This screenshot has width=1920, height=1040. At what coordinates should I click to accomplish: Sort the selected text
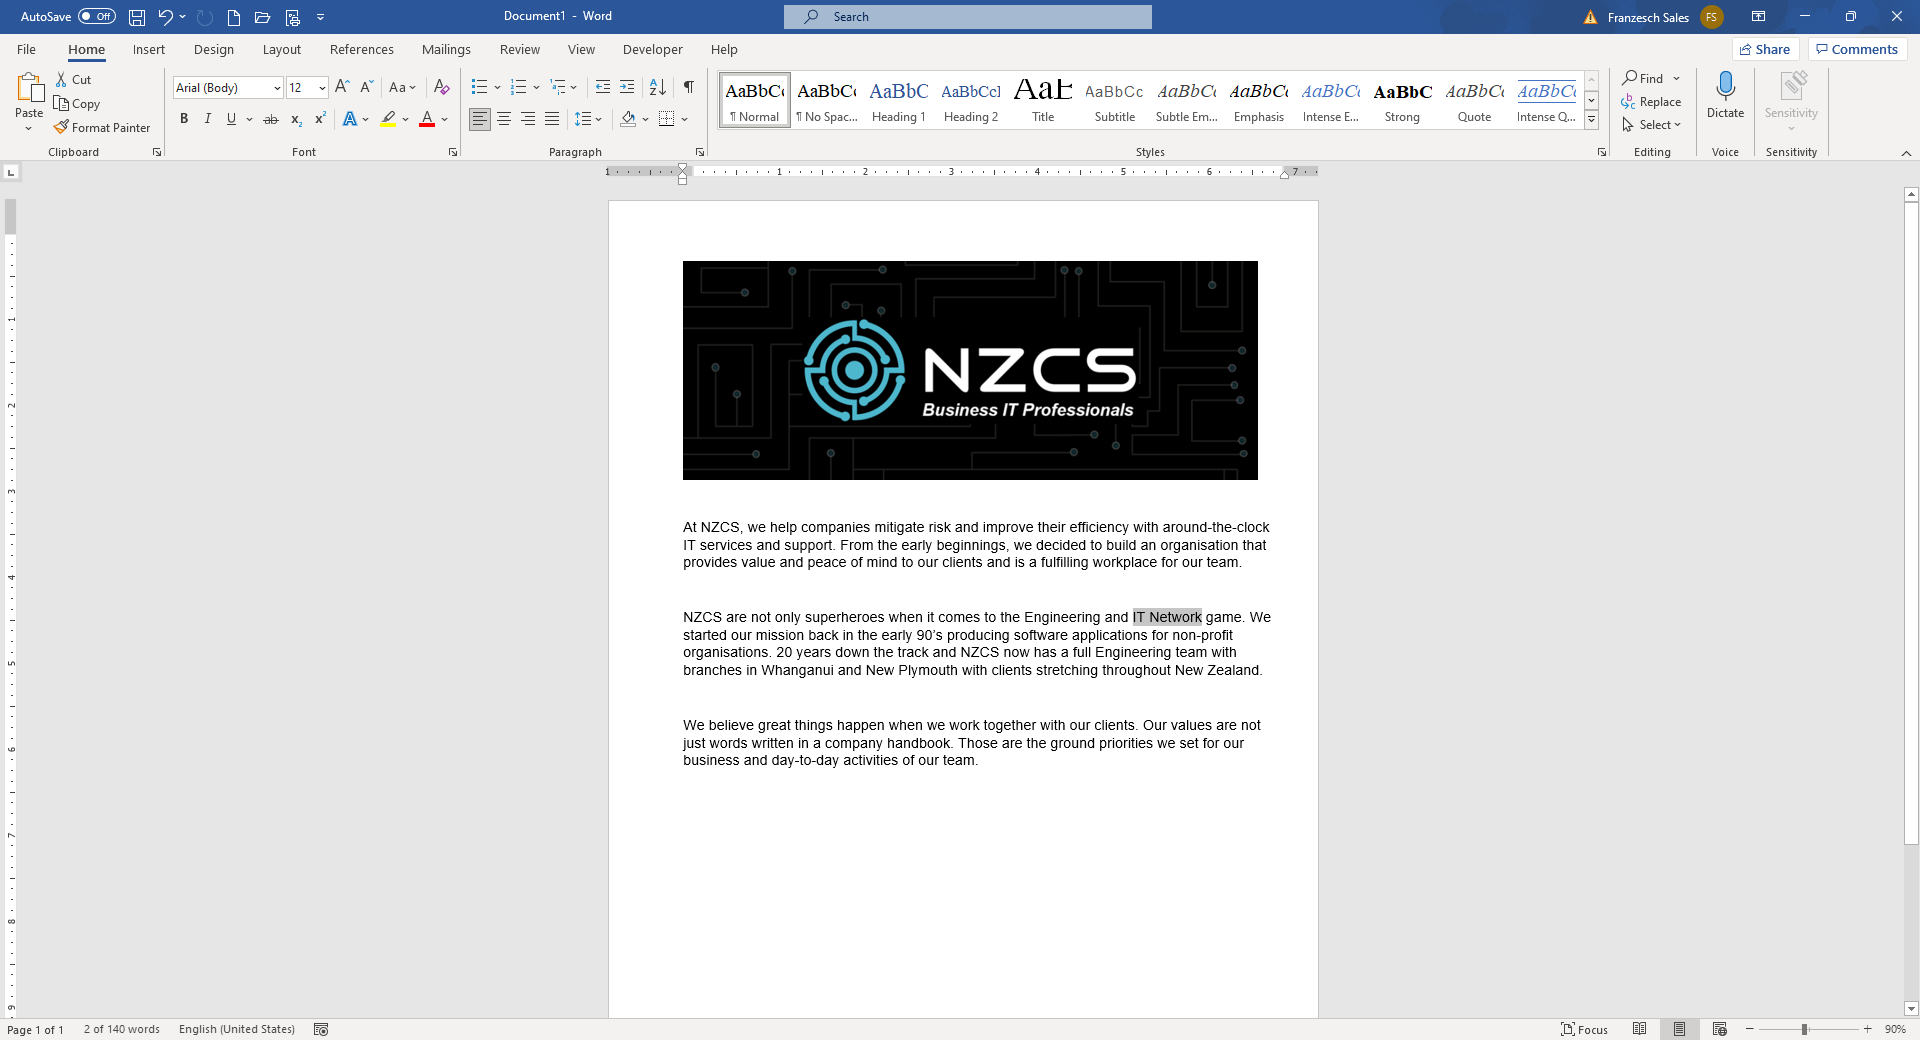657,87
